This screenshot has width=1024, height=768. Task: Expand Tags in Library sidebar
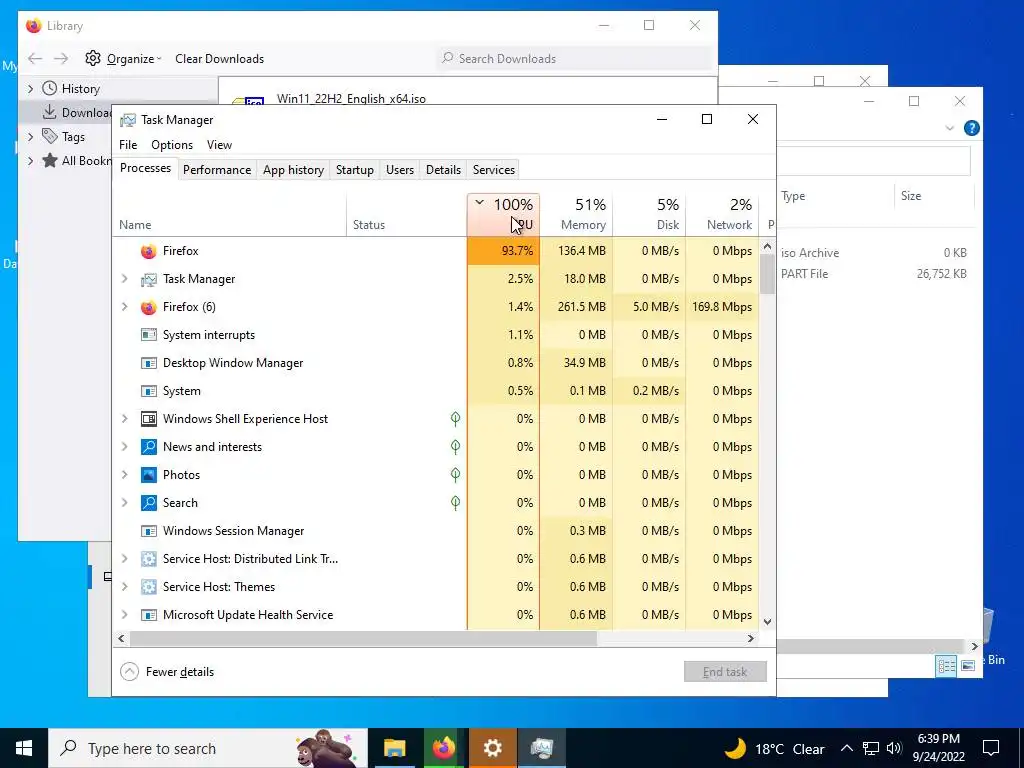coord(30,136)
